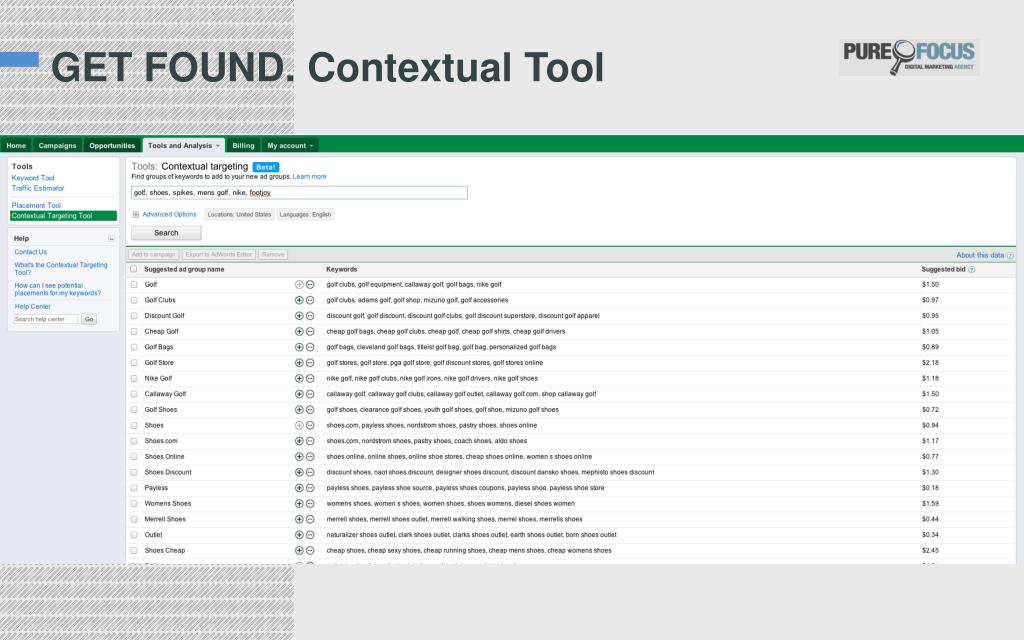Add the Shoes.com ad group (plus icon)

click(x=299, y=441)
